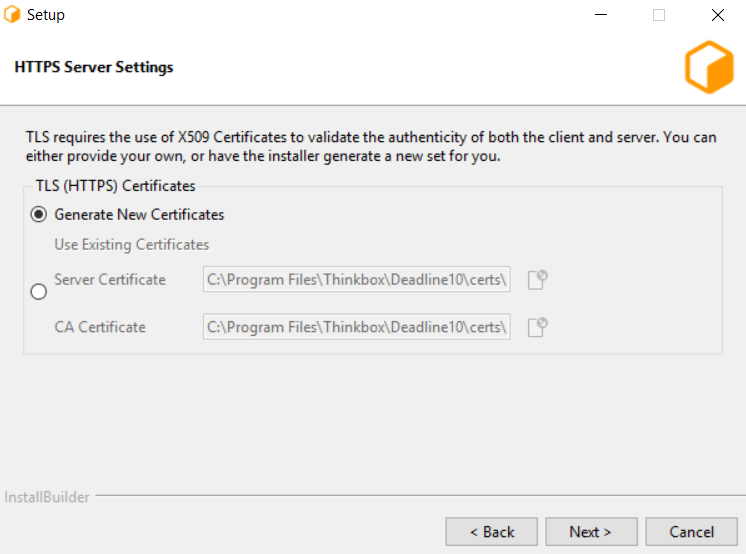
Task: Click the 'TLS (HTTPS) Certificates' group label
Action: (x=116, y=186)
